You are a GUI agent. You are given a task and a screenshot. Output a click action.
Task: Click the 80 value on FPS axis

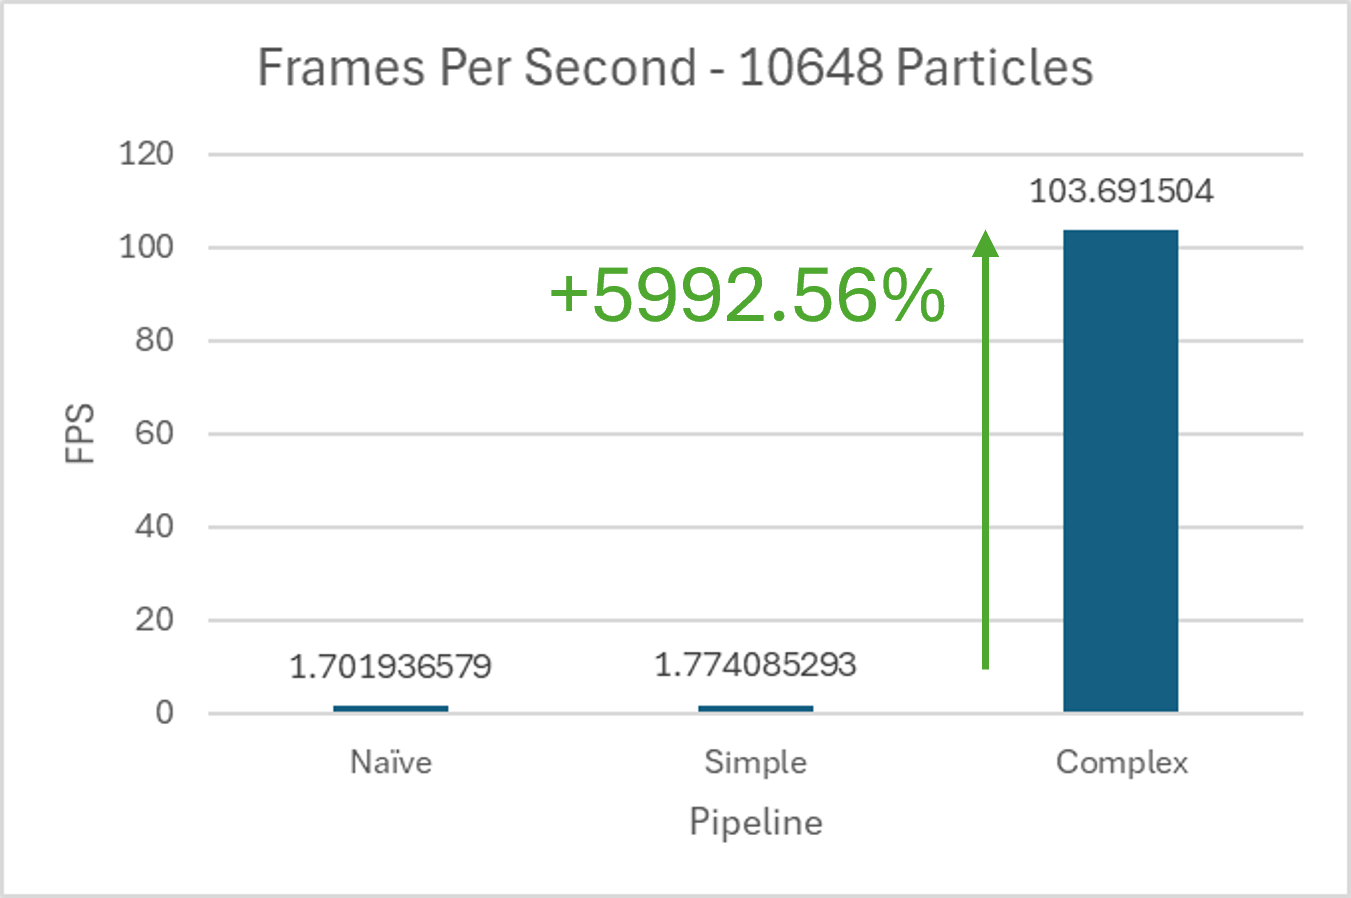tap(153, 340)
